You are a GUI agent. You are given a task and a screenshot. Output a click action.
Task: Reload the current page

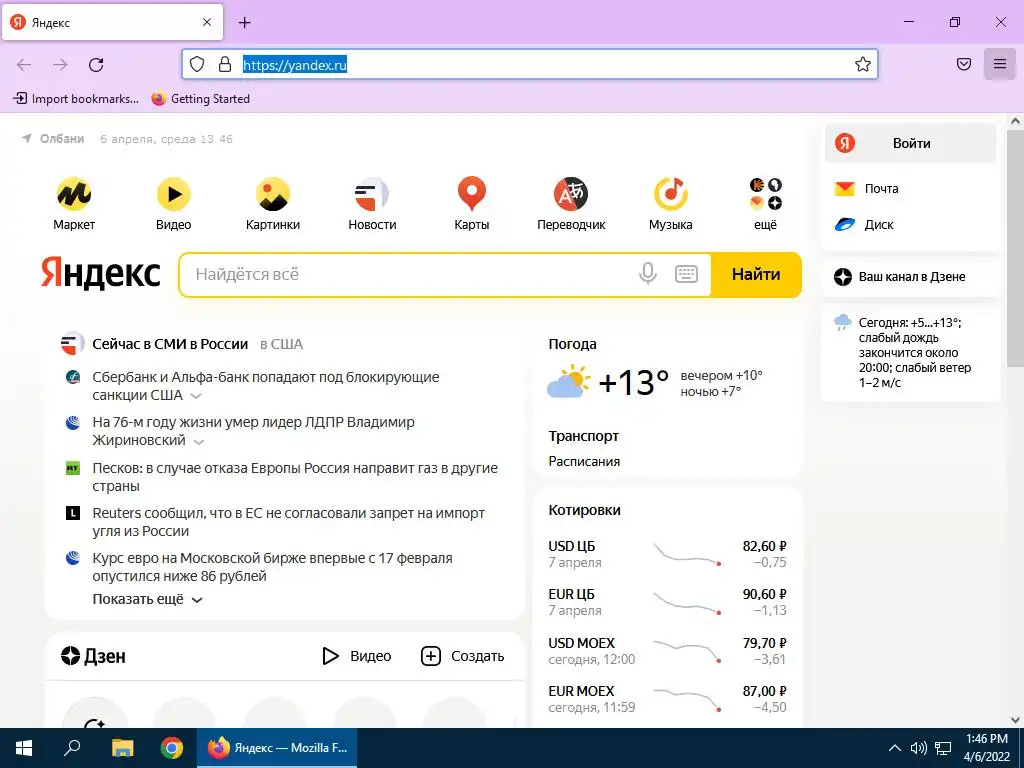pyautogui.click(x=96, y=64)
